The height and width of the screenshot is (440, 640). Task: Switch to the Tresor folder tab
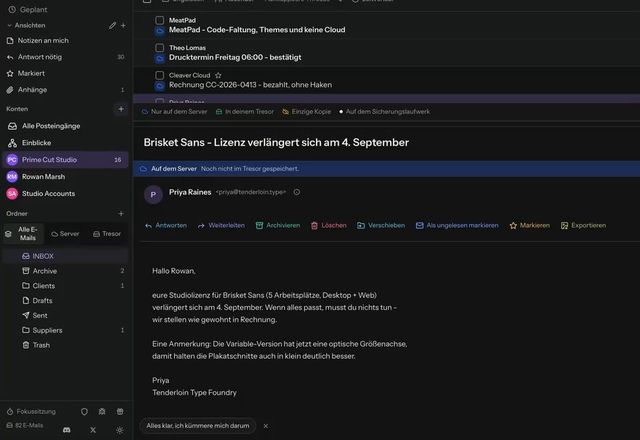(x=107, y=234)
